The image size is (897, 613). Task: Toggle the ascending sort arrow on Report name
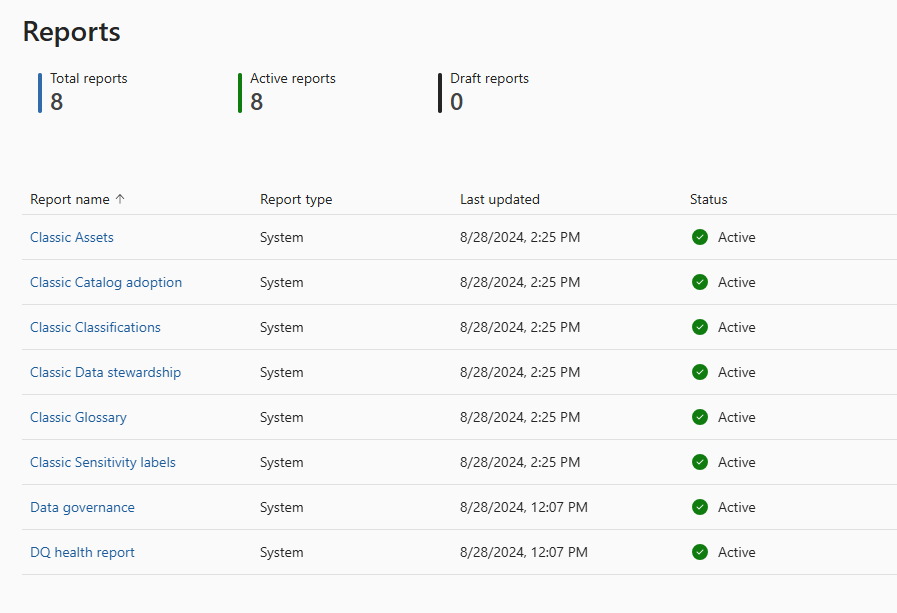pos(120,199)
